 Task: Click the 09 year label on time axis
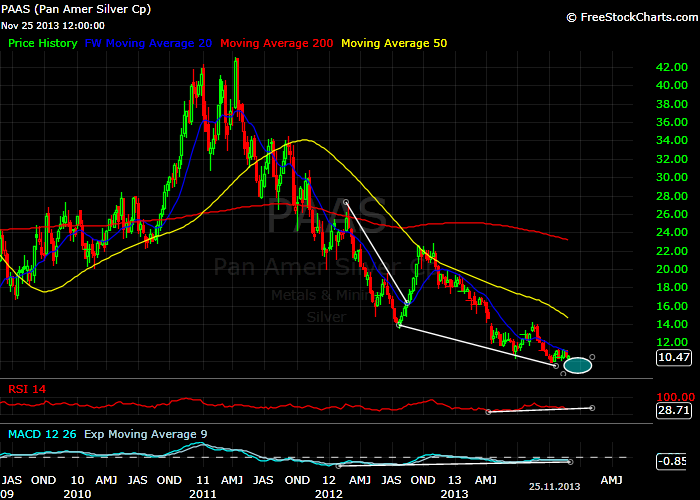7,494
